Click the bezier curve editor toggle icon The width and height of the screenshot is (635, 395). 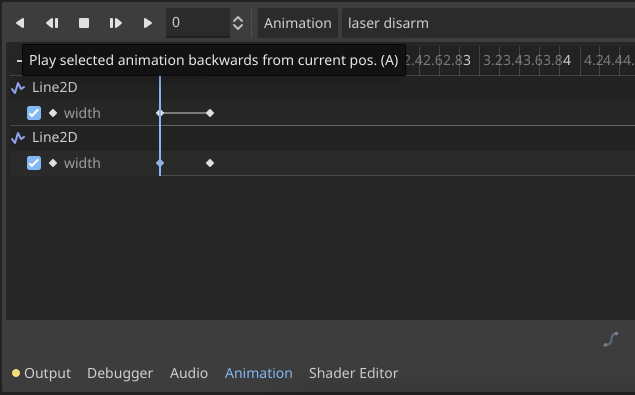pyautogui.click(x=611, y=339)
